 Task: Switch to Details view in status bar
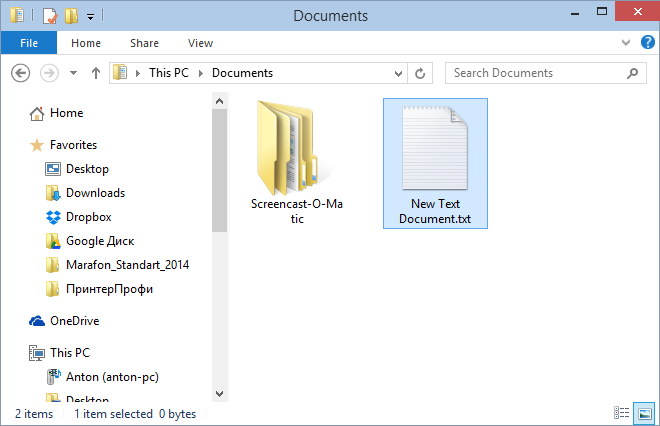coord(621,413)
